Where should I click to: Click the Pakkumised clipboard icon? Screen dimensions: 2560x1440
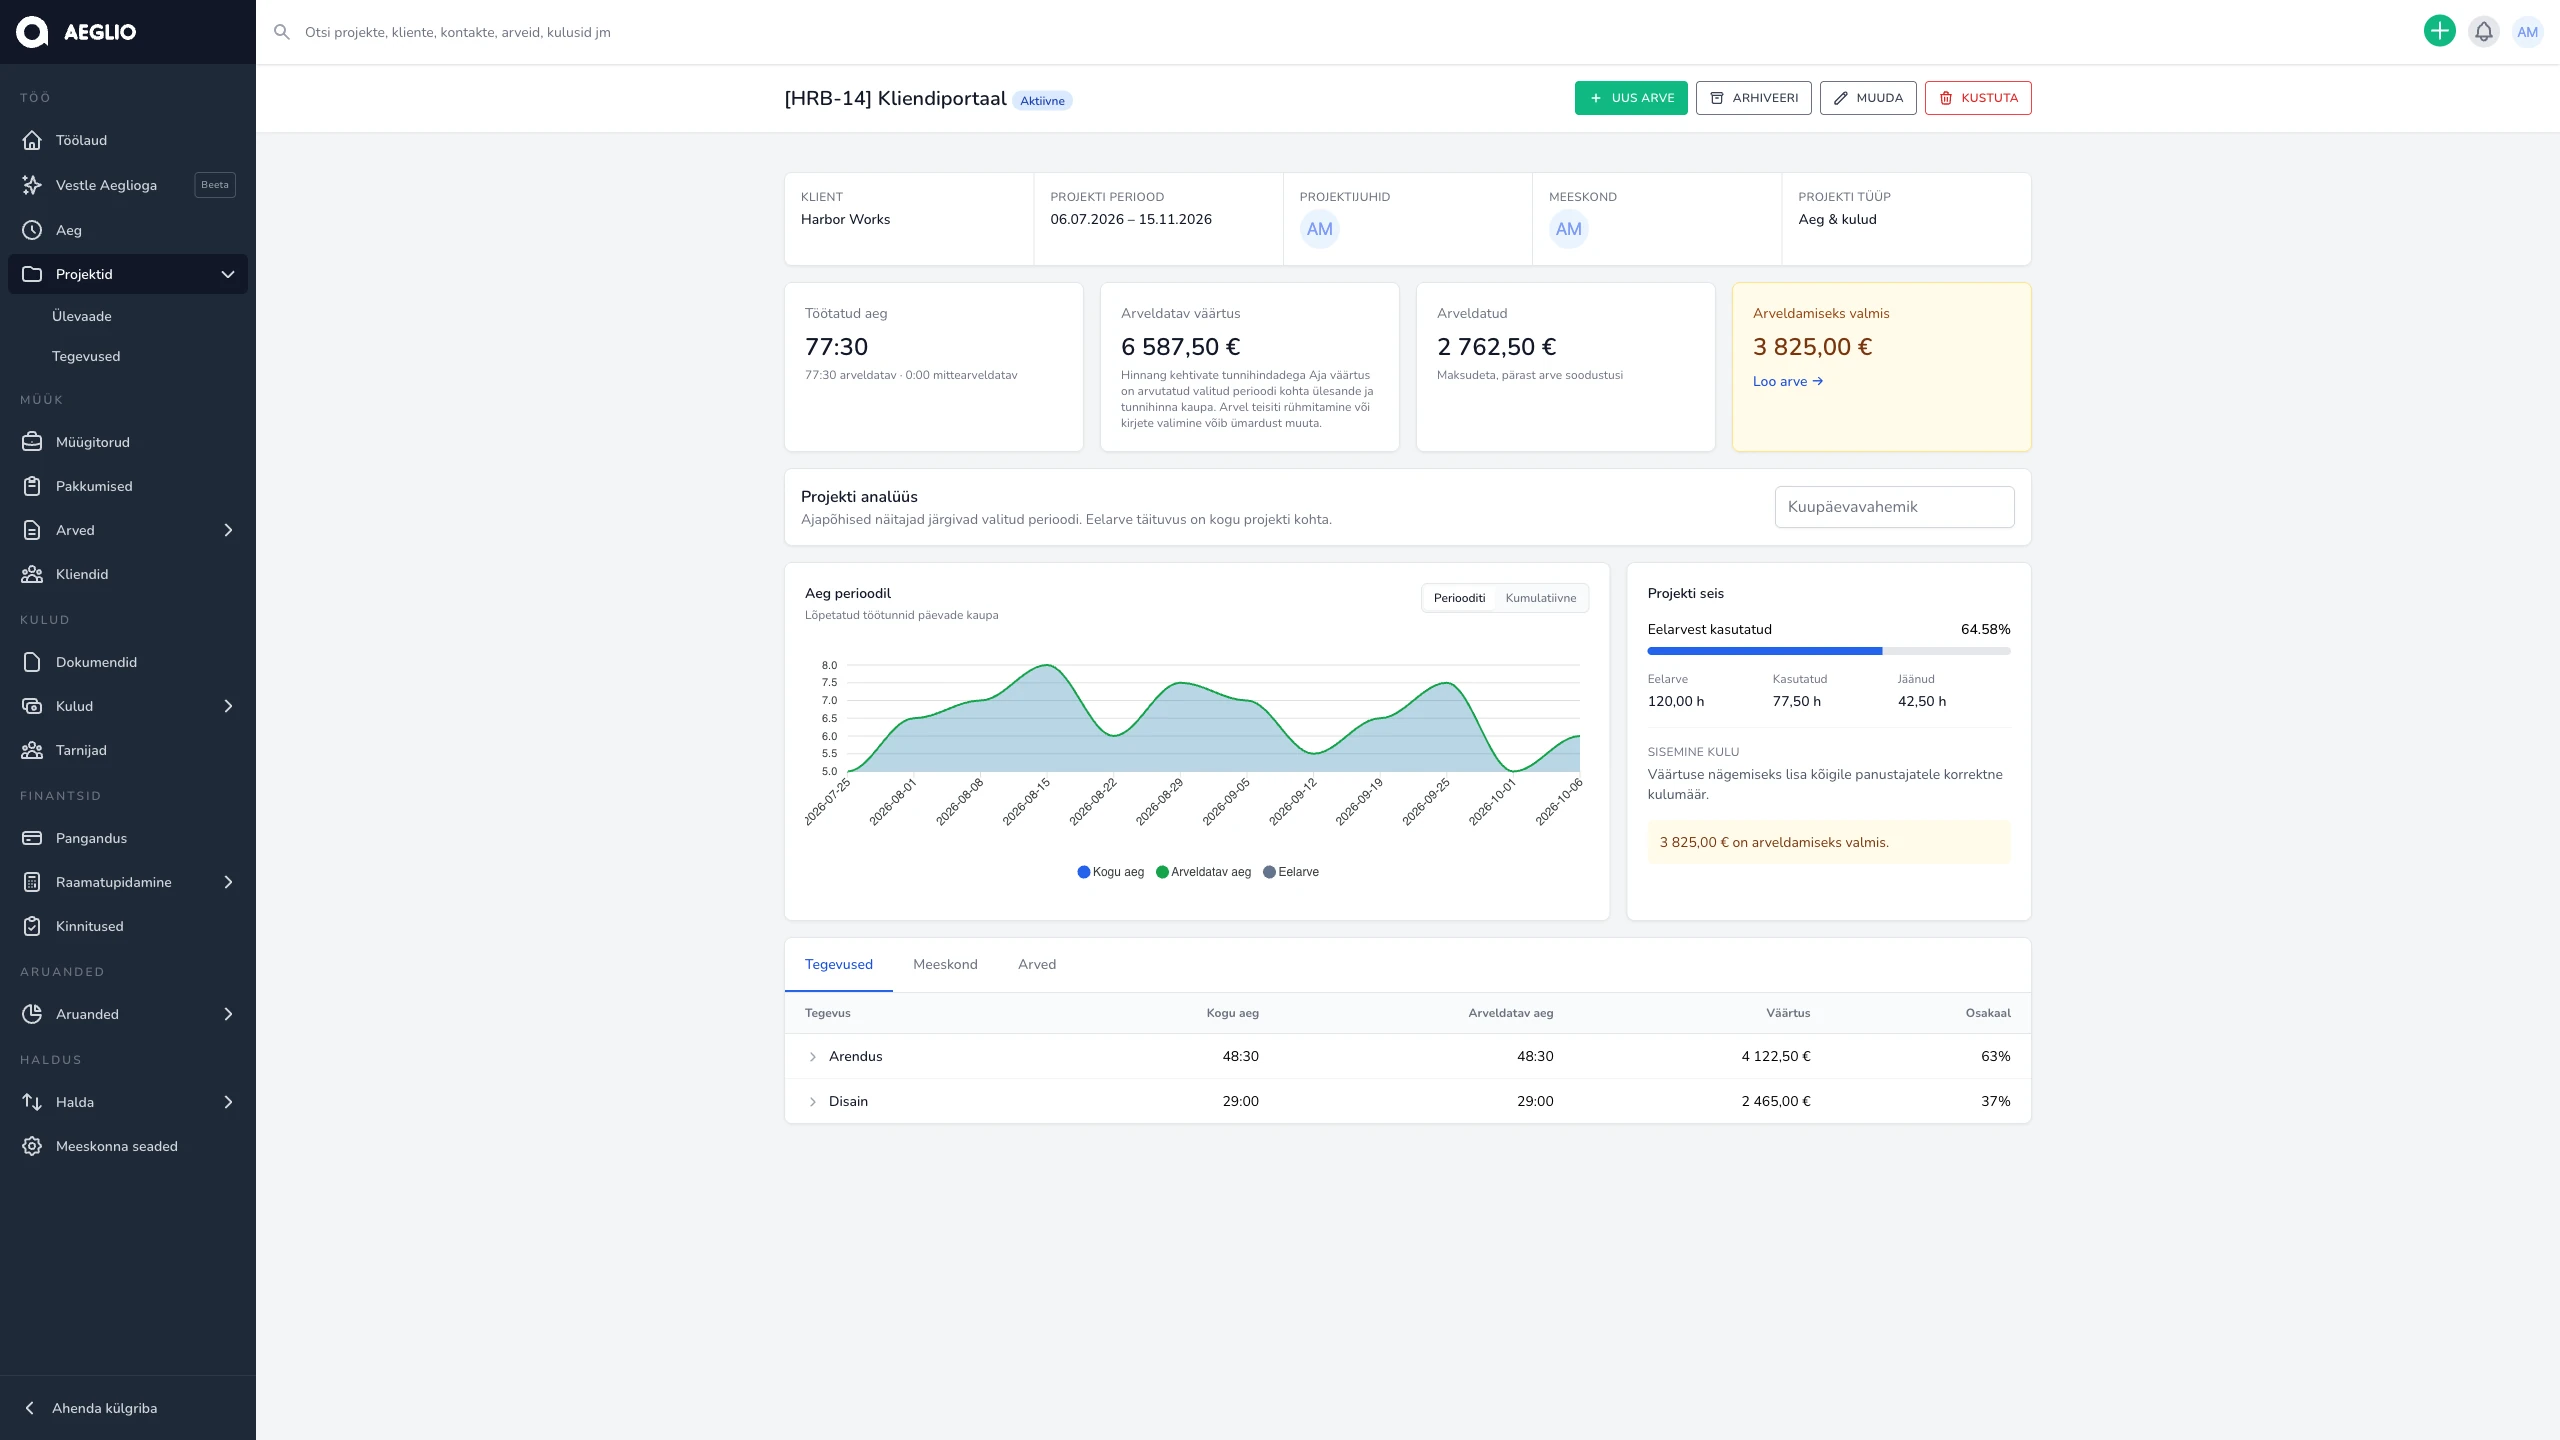32,486
